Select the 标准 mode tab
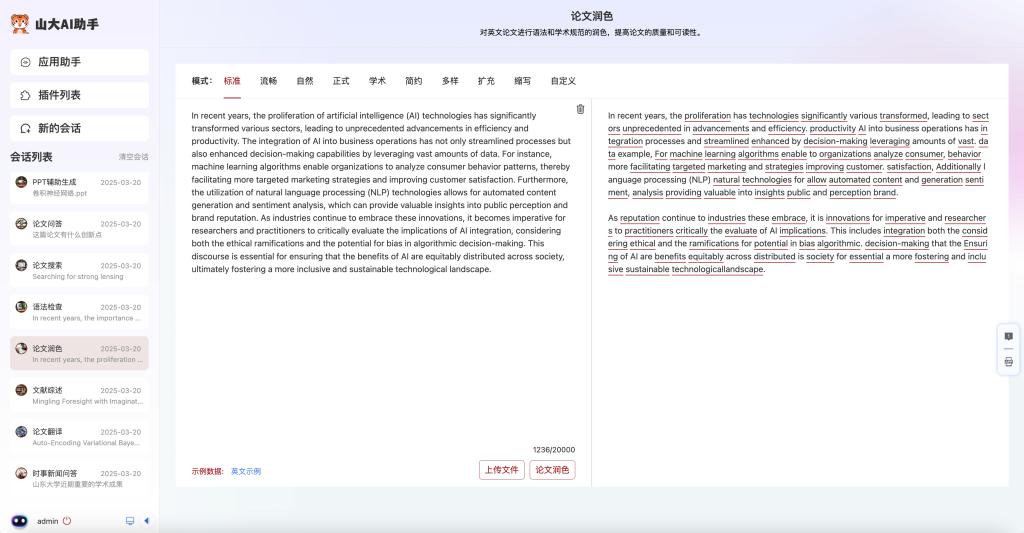The height and width of the screenshot is (533, 1024). 232,81
